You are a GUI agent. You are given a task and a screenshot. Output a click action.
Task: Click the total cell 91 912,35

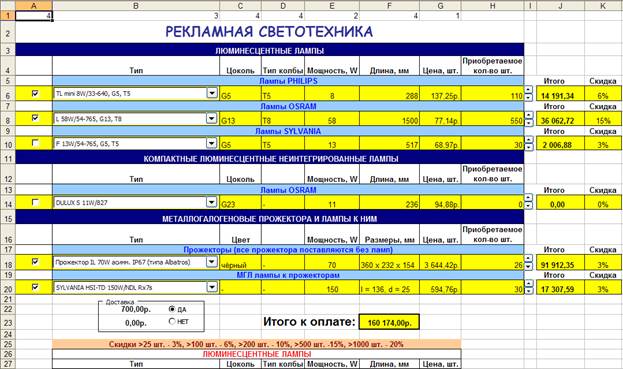[560, 263]
